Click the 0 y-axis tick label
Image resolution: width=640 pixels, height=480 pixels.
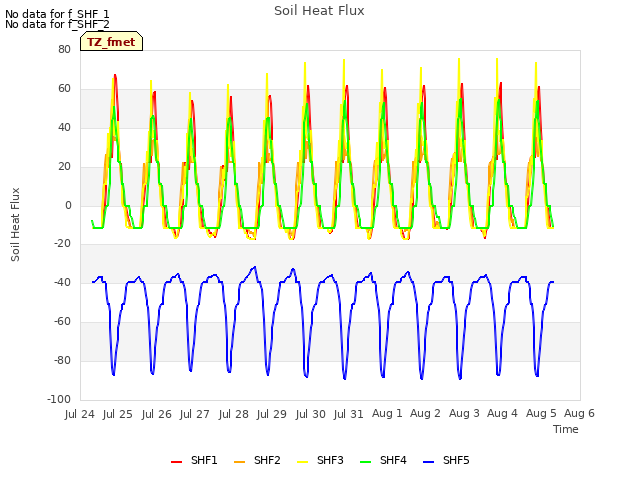tap(68, 206)
